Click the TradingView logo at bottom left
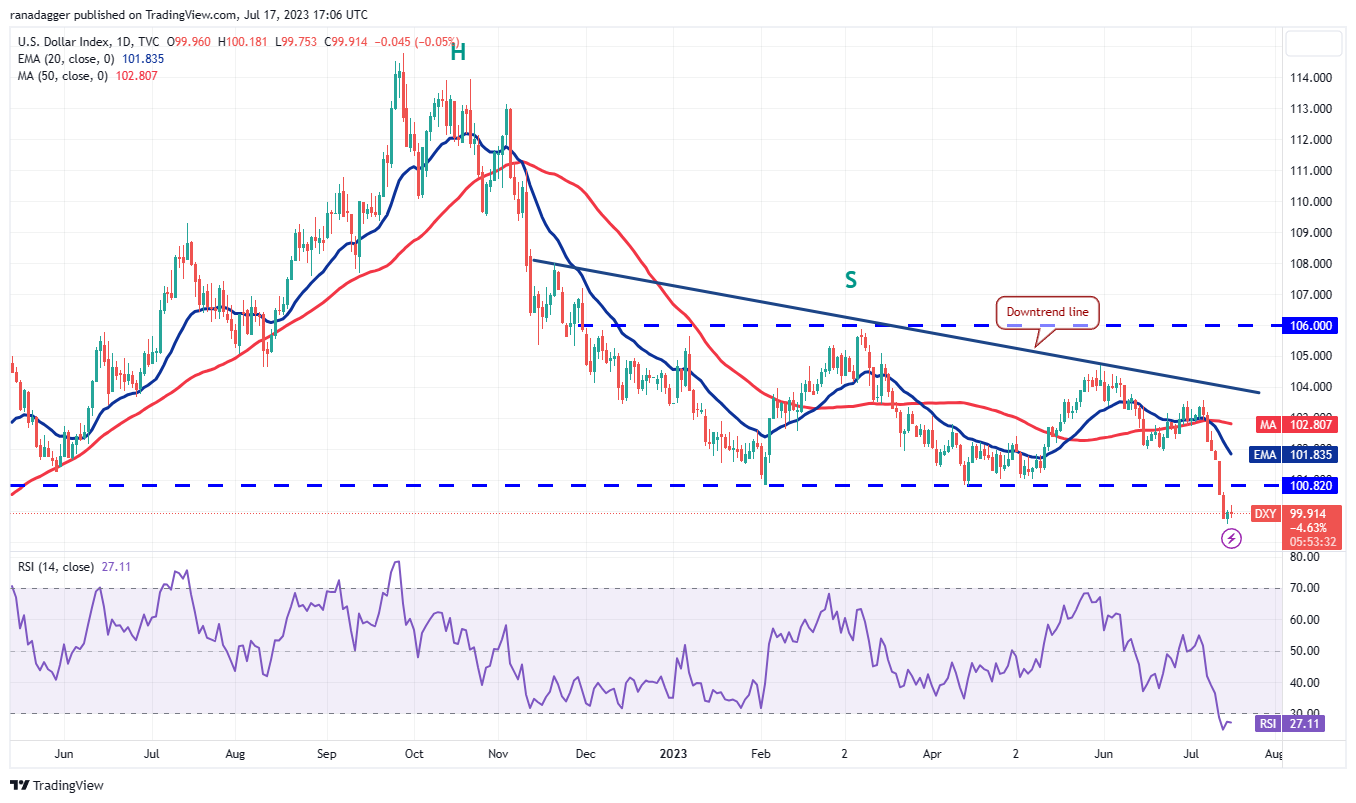The image size is (1356, 803). pos(57,785)
